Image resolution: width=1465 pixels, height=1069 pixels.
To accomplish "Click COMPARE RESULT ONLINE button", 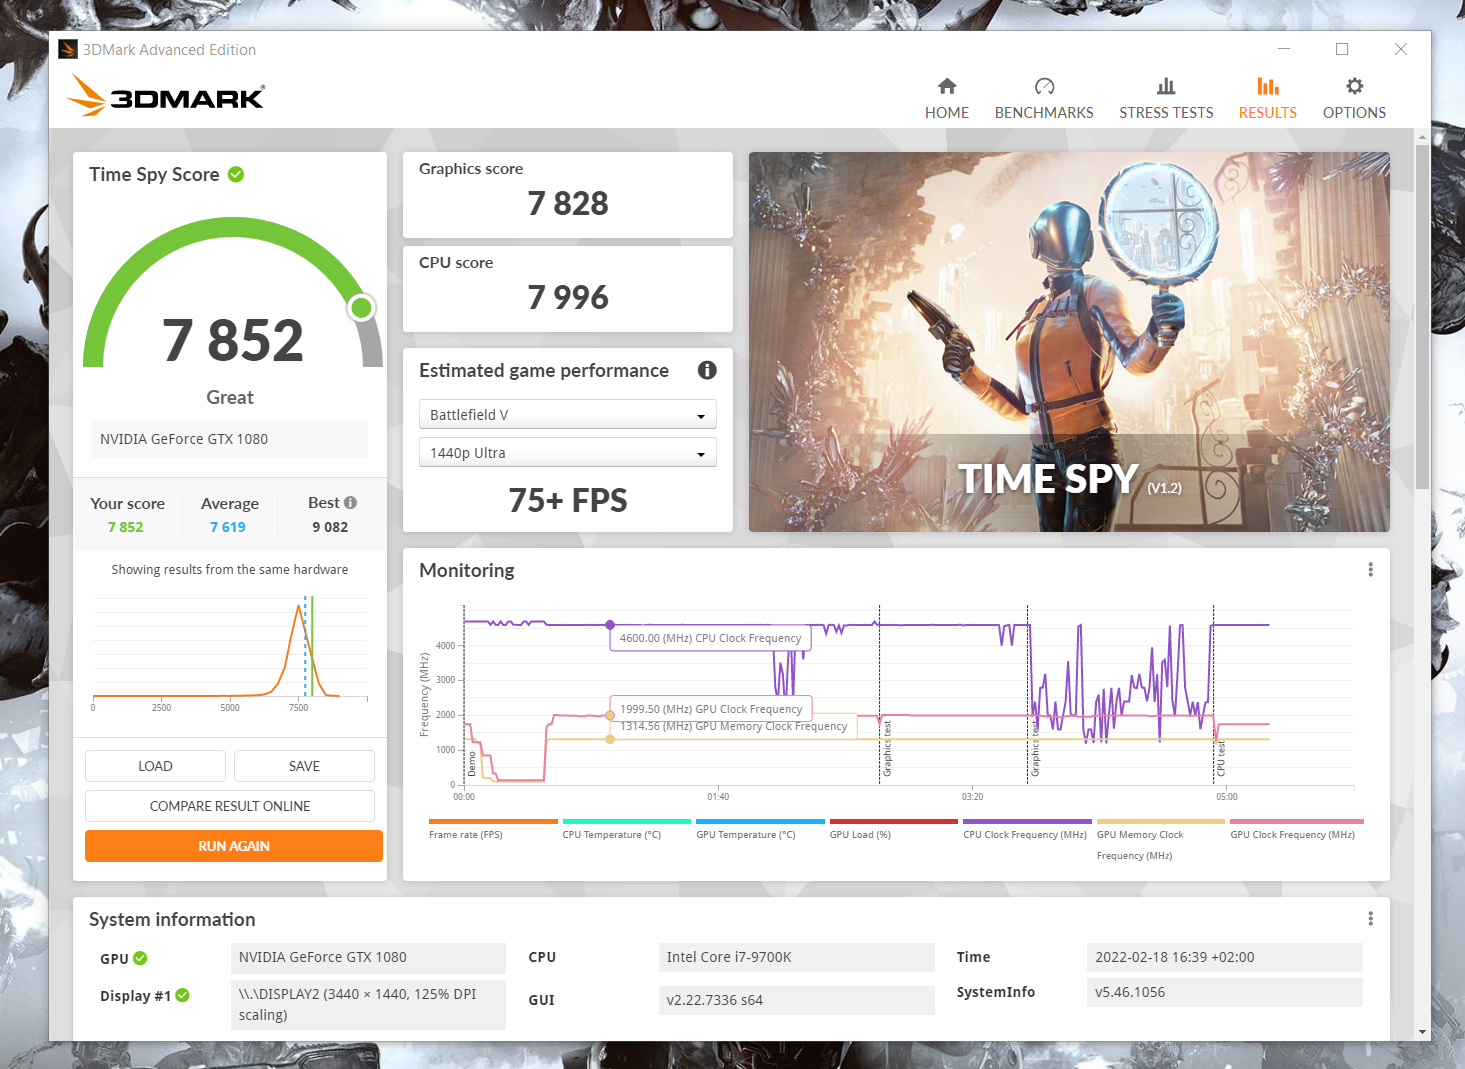I will (x=230, y=806).
